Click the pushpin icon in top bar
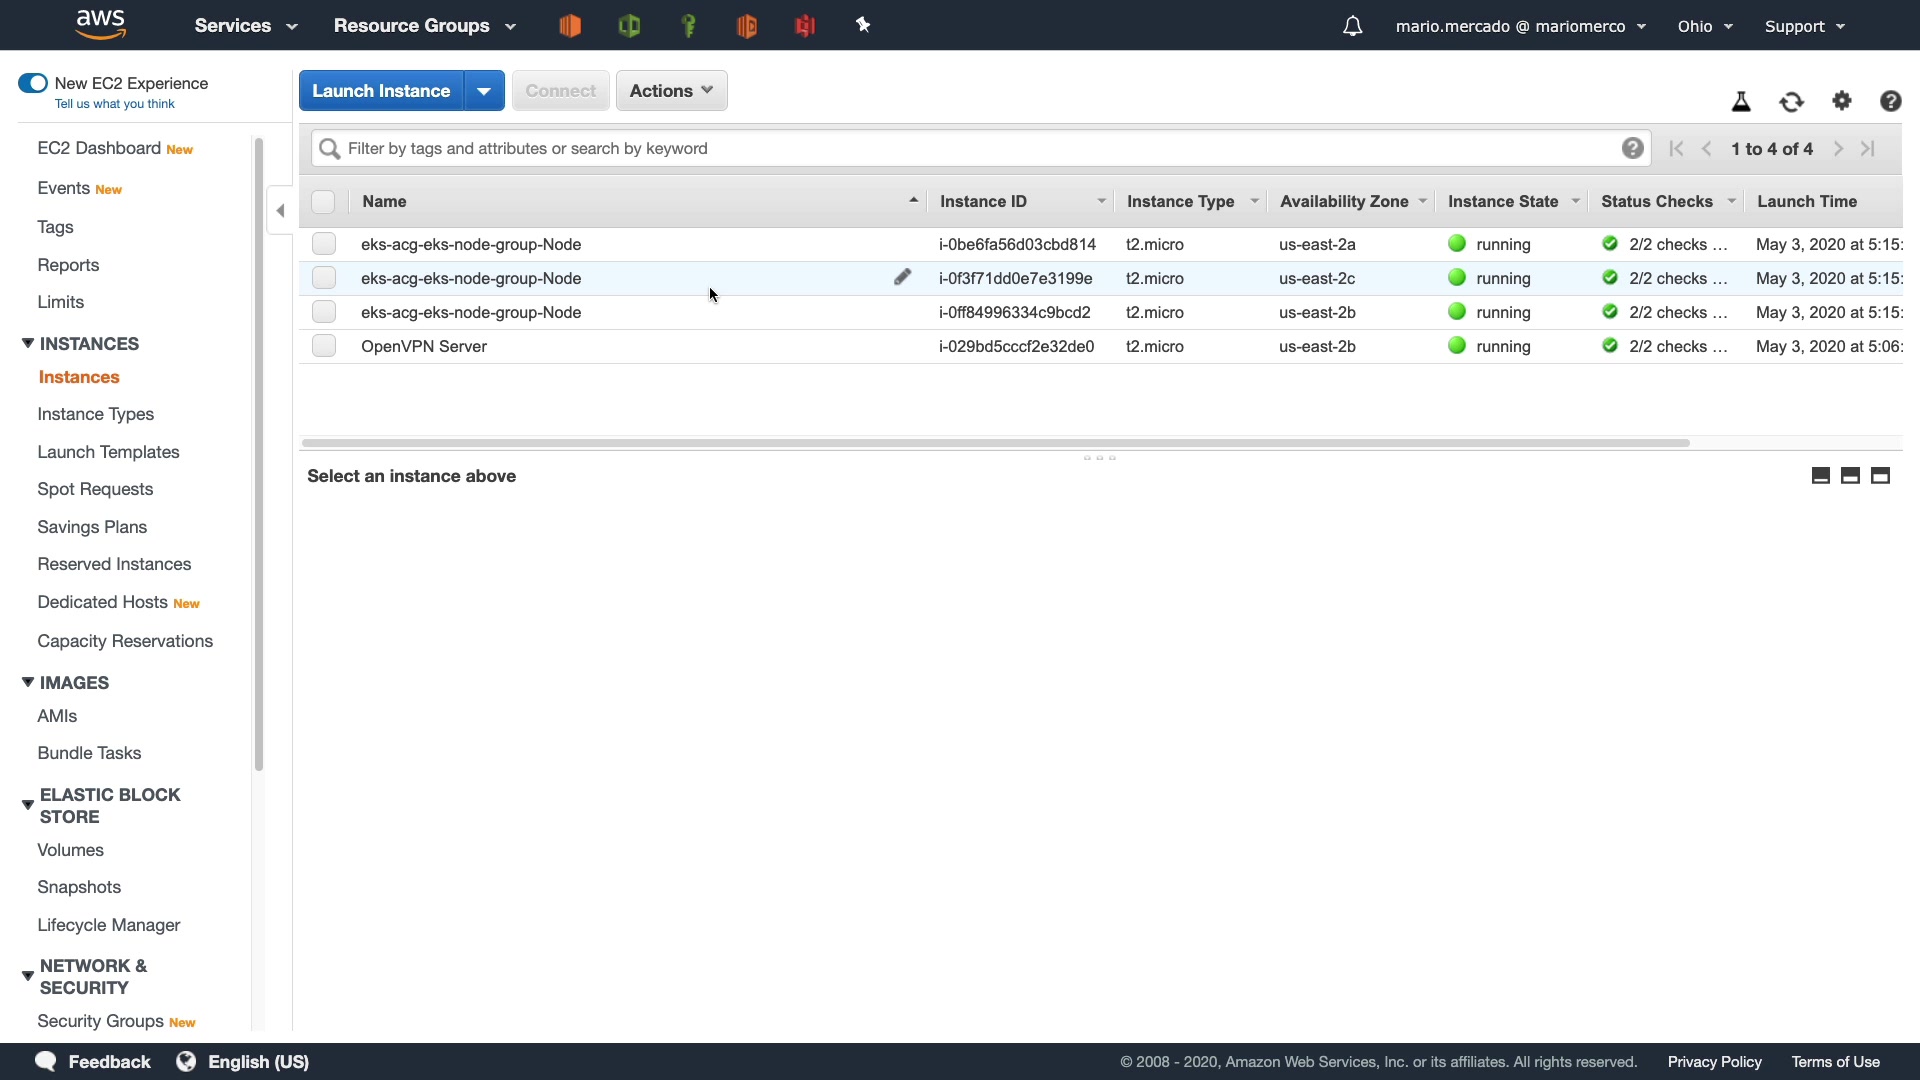The width and height of the screenshot is (1920, 1080). point(863,26)
